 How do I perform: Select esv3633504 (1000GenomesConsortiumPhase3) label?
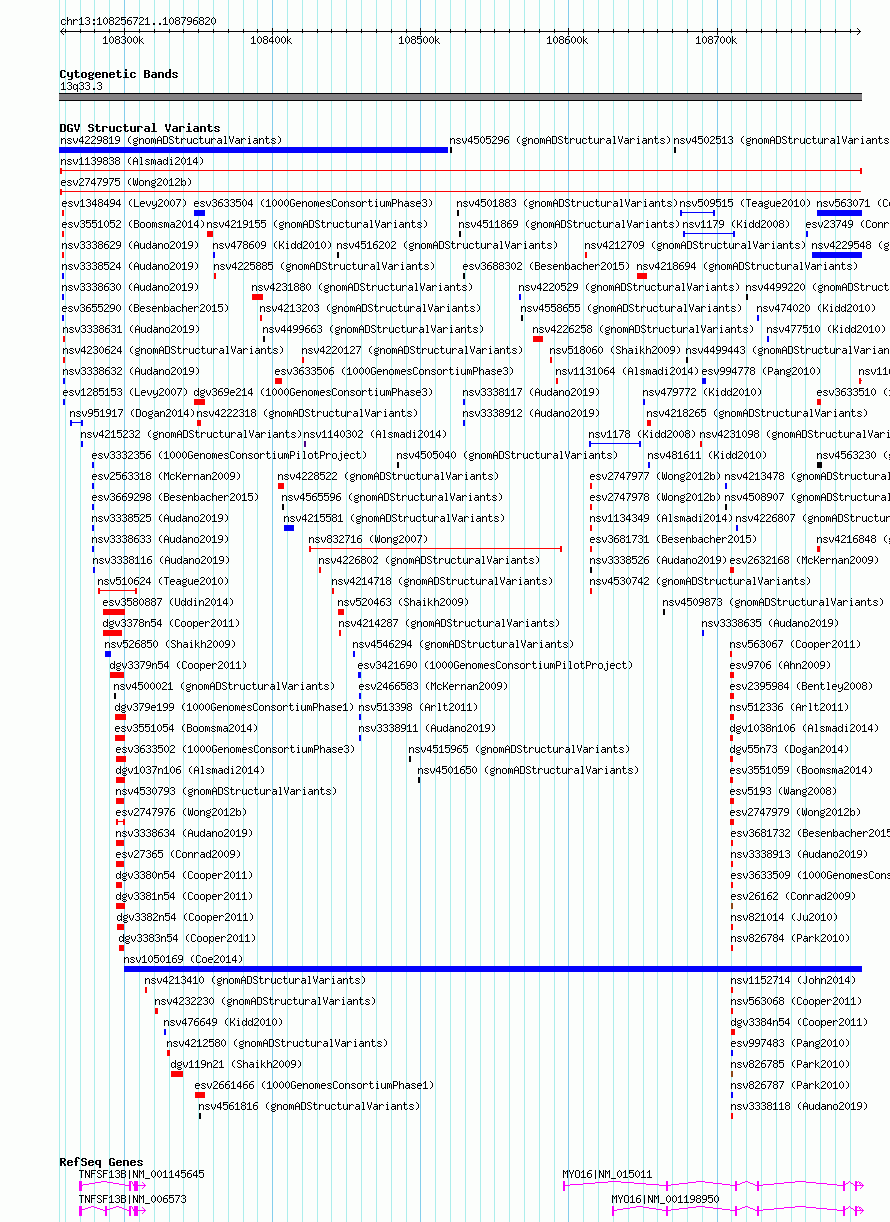click(314, 203)
